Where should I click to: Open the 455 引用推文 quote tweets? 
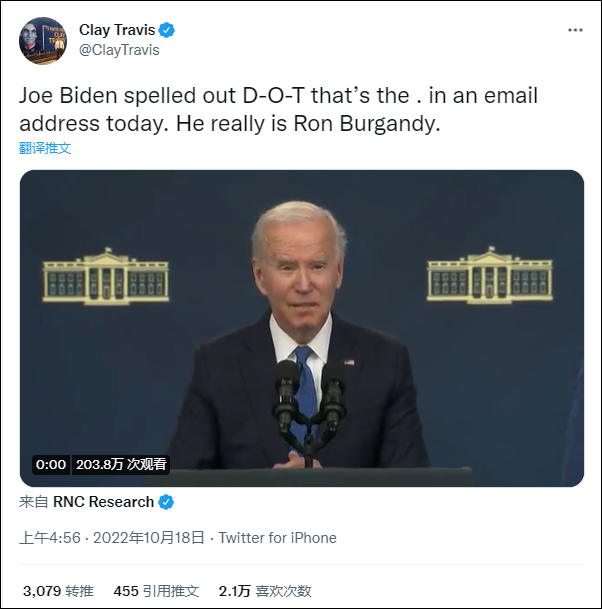point(156,591)
